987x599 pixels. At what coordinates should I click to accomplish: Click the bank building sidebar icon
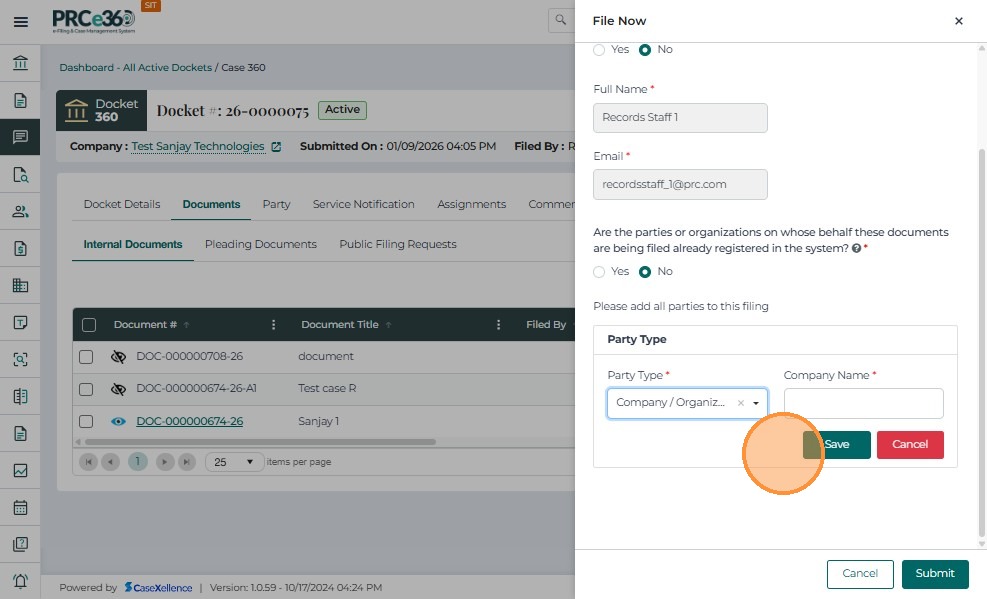pyautogui.click(x=20, y=64)
